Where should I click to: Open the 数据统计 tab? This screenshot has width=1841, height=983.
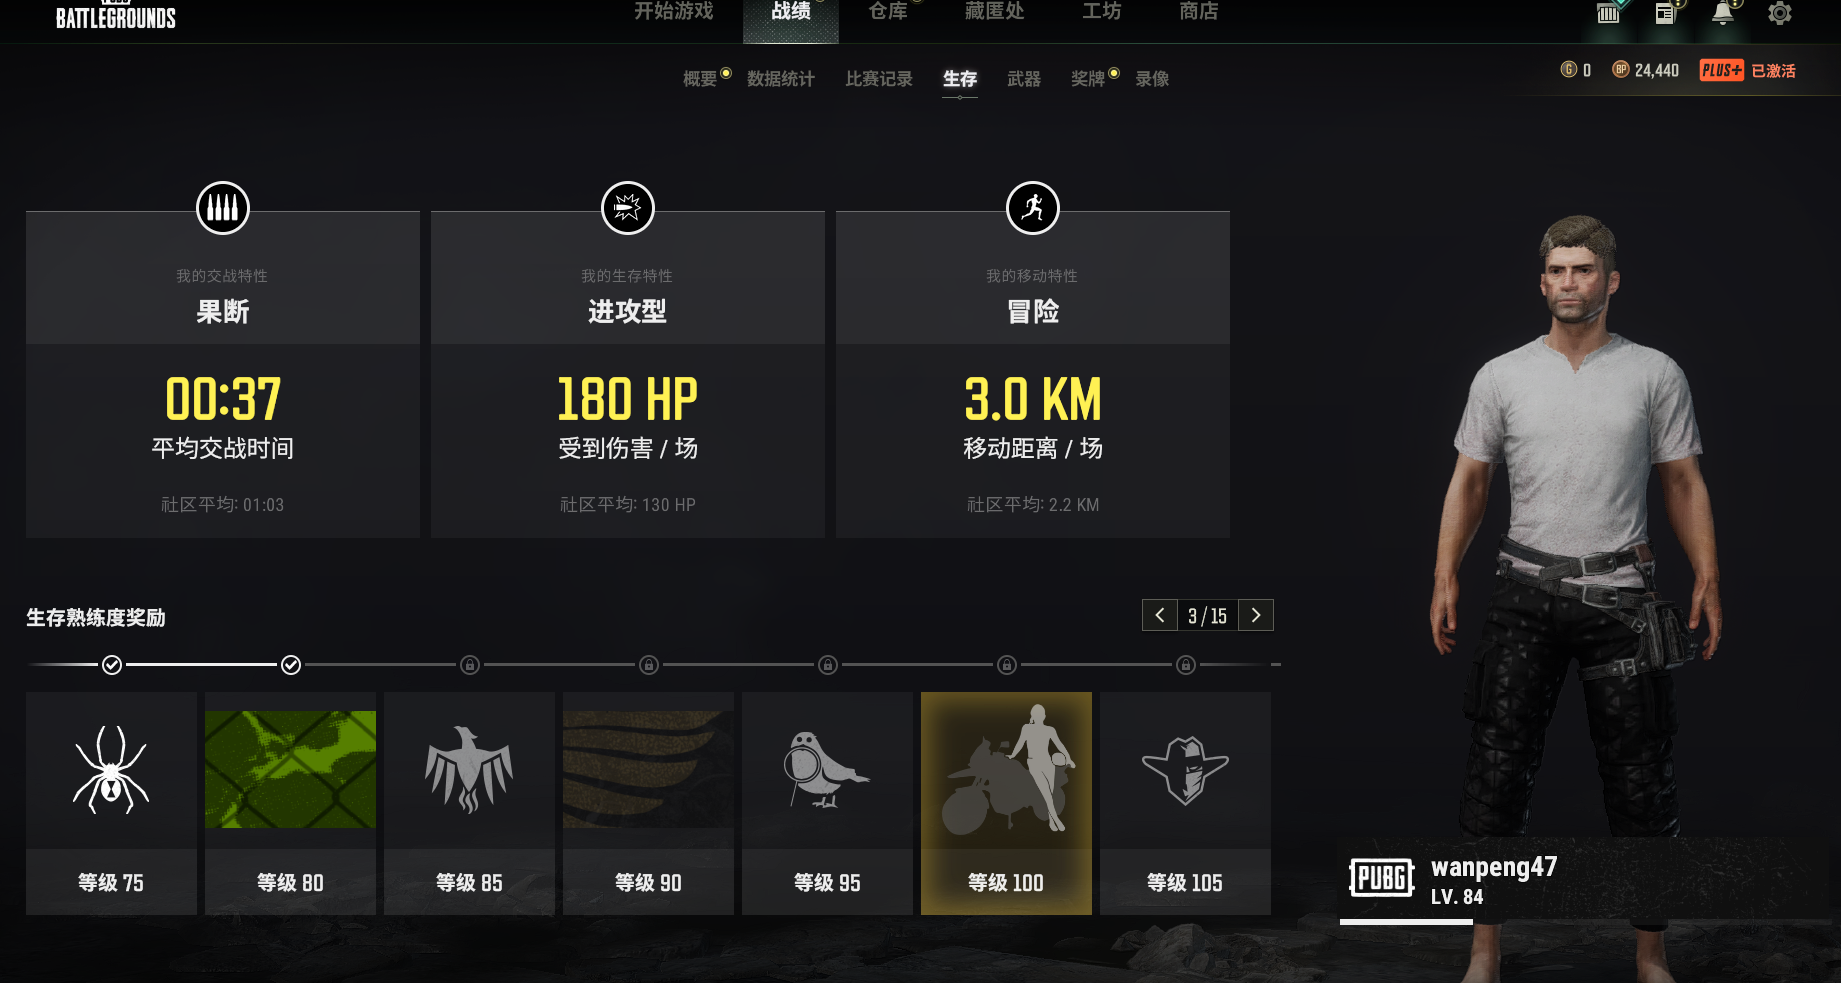point(781,79)
